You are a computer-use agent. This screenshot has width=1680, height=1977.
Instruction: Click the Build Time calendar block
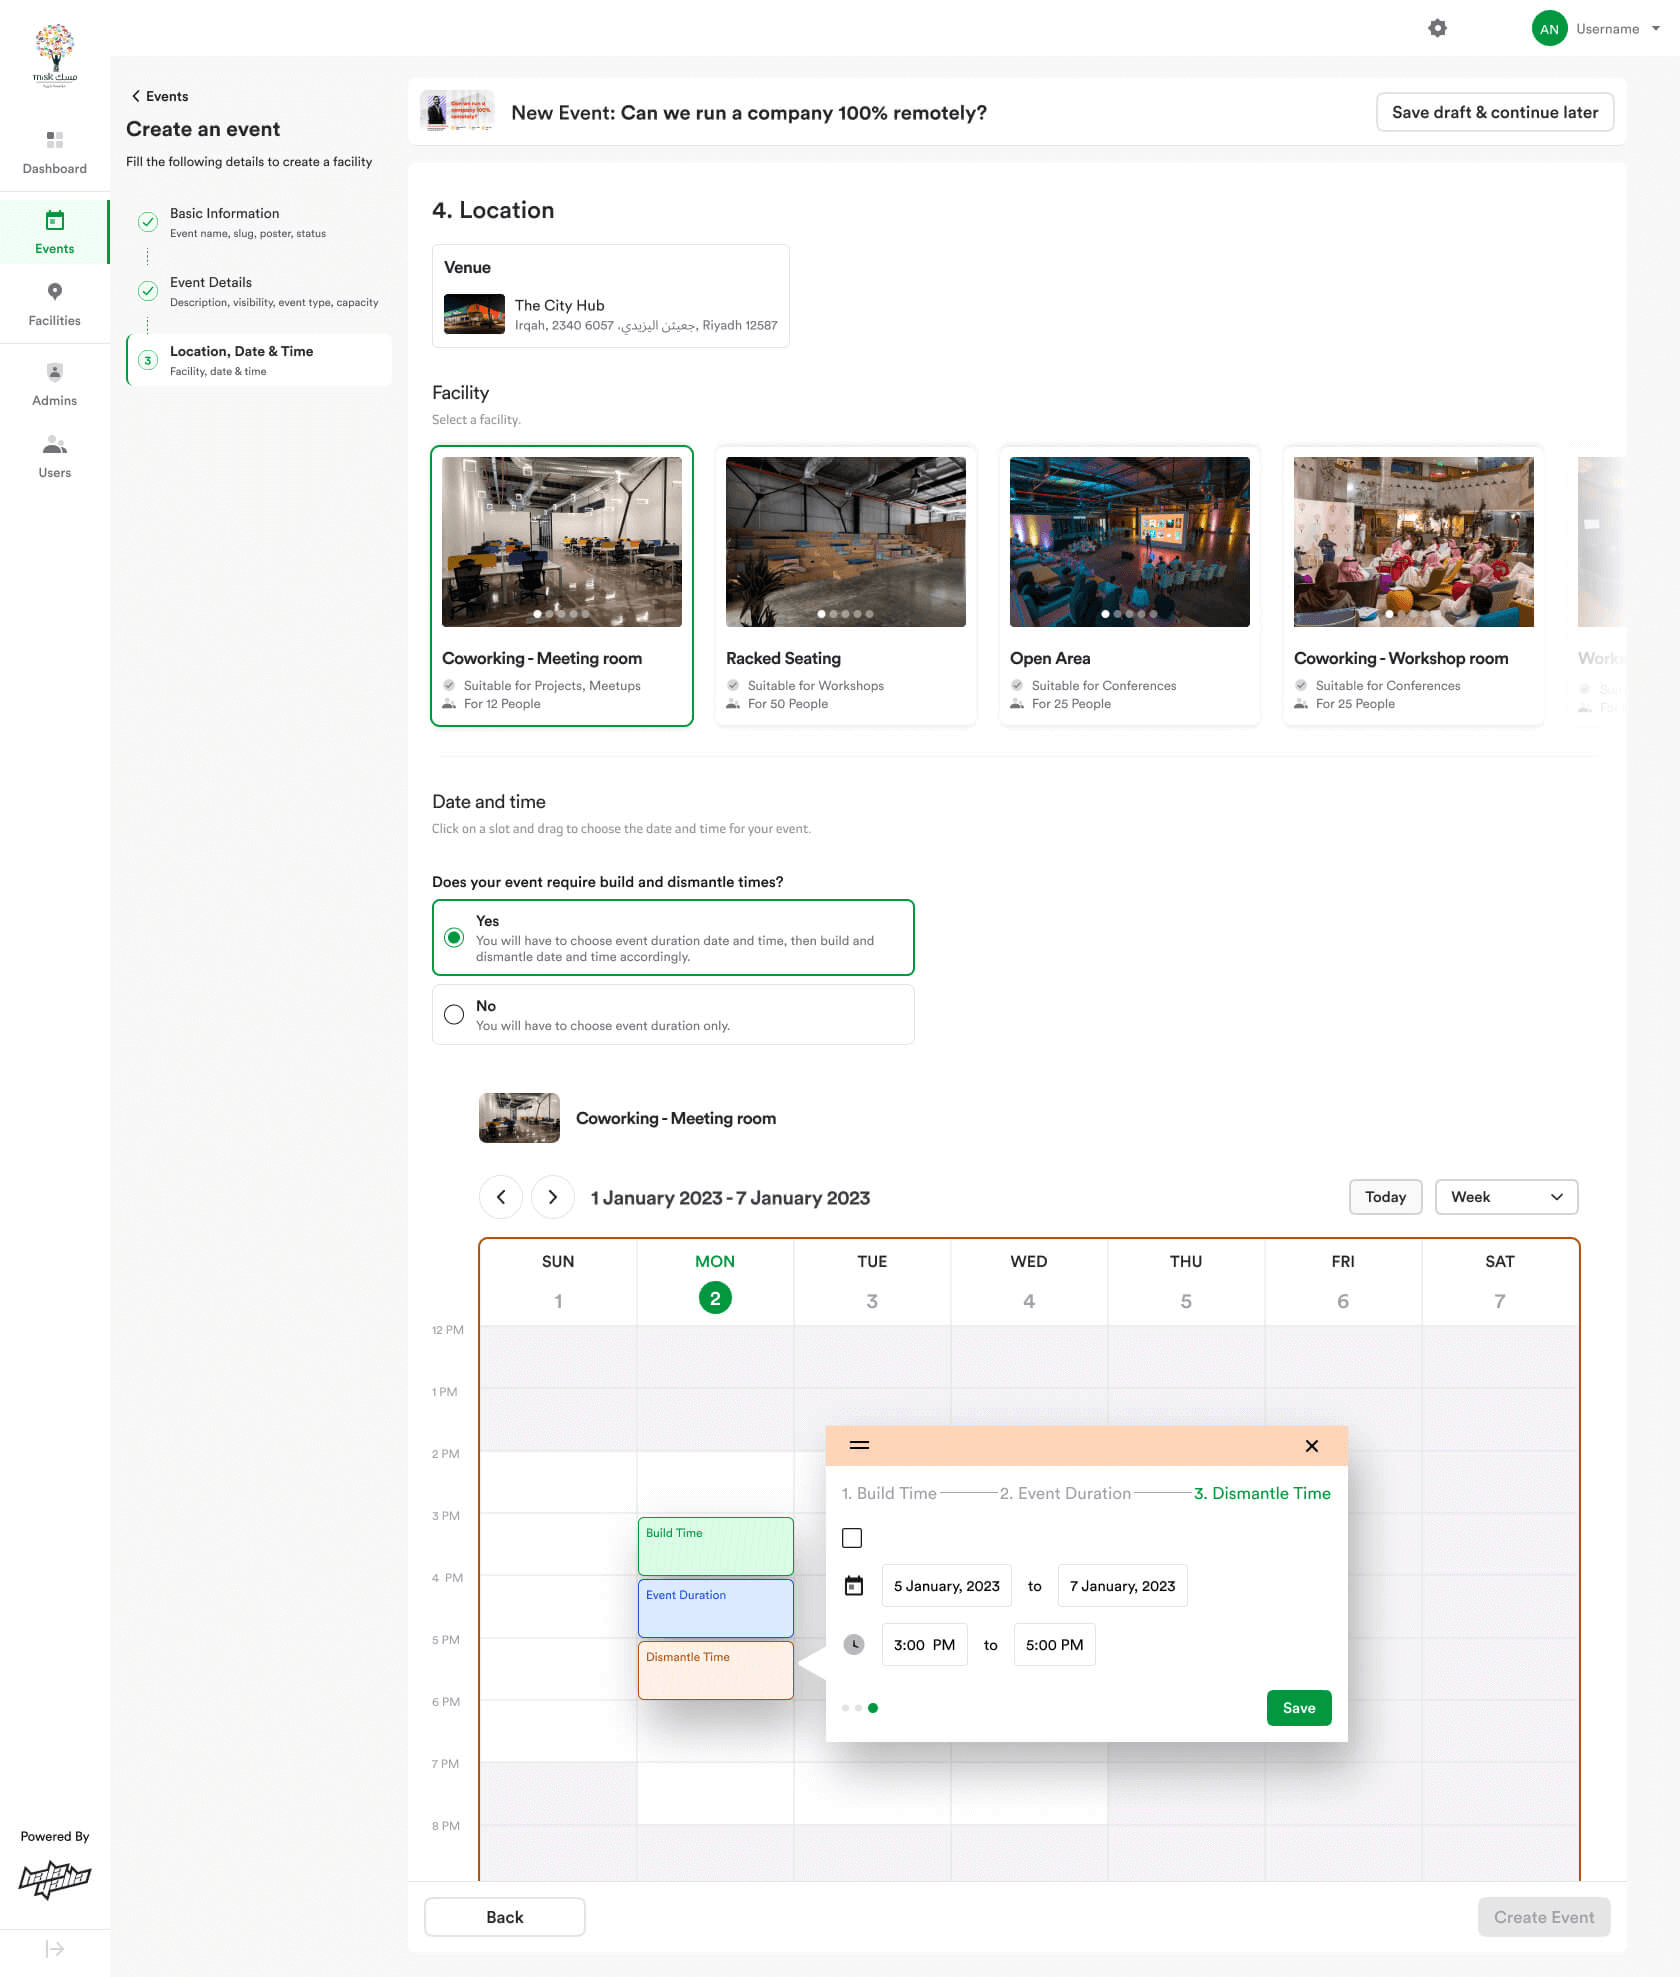716,1546
